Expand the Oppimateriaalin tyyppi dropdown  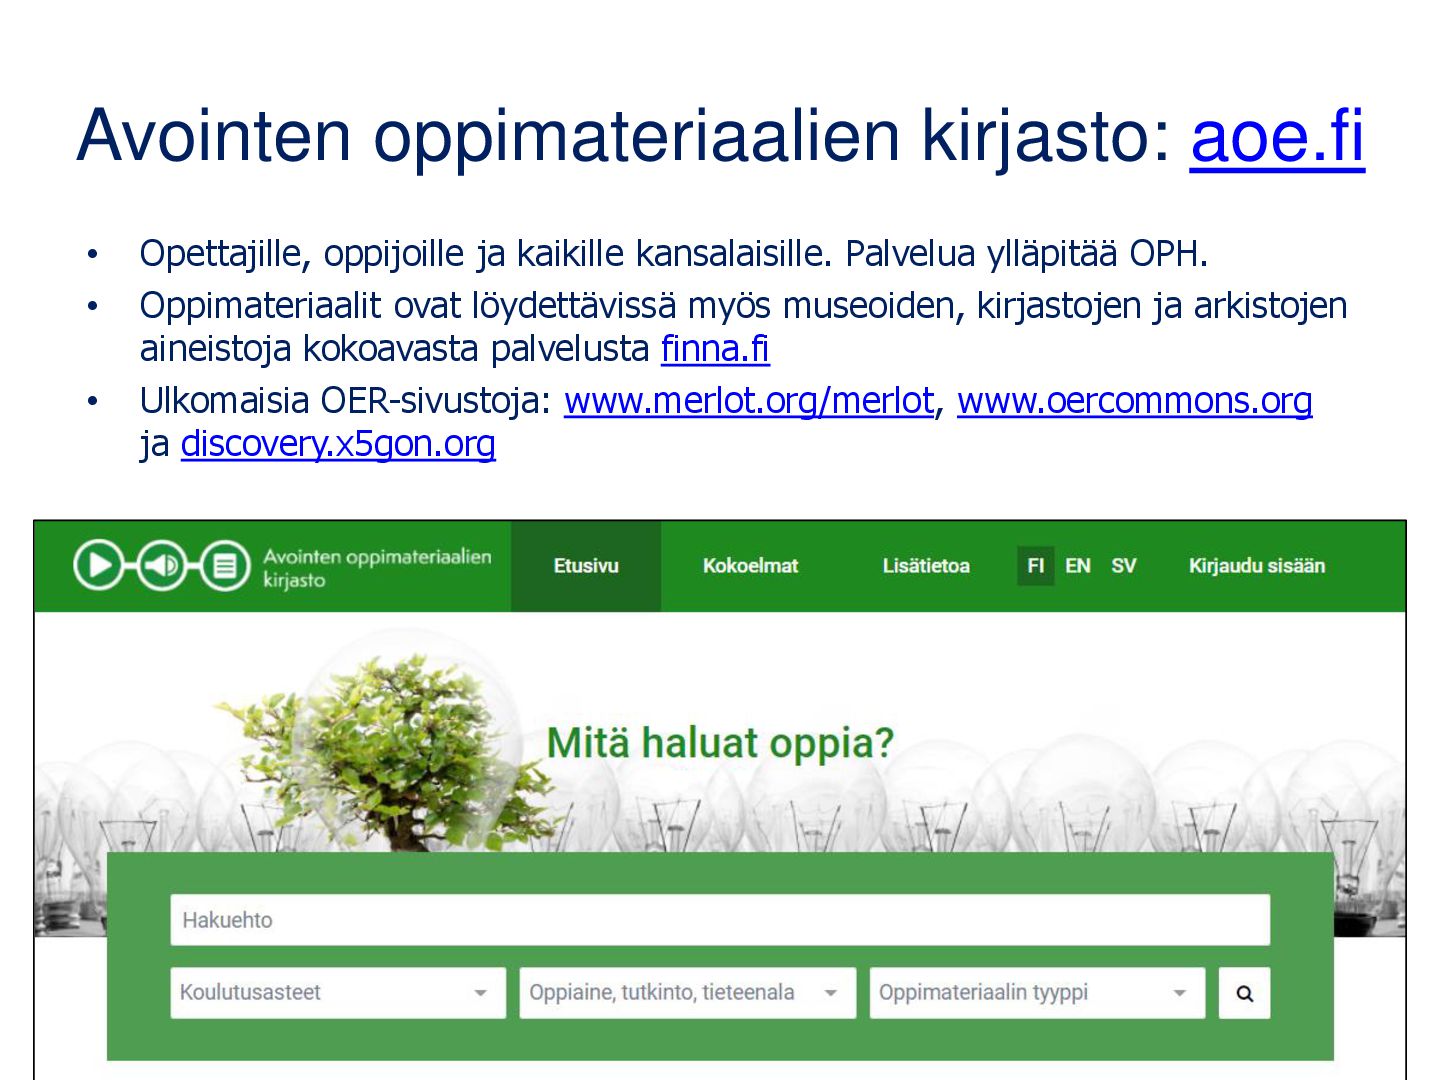click(x=1037, y=993)
